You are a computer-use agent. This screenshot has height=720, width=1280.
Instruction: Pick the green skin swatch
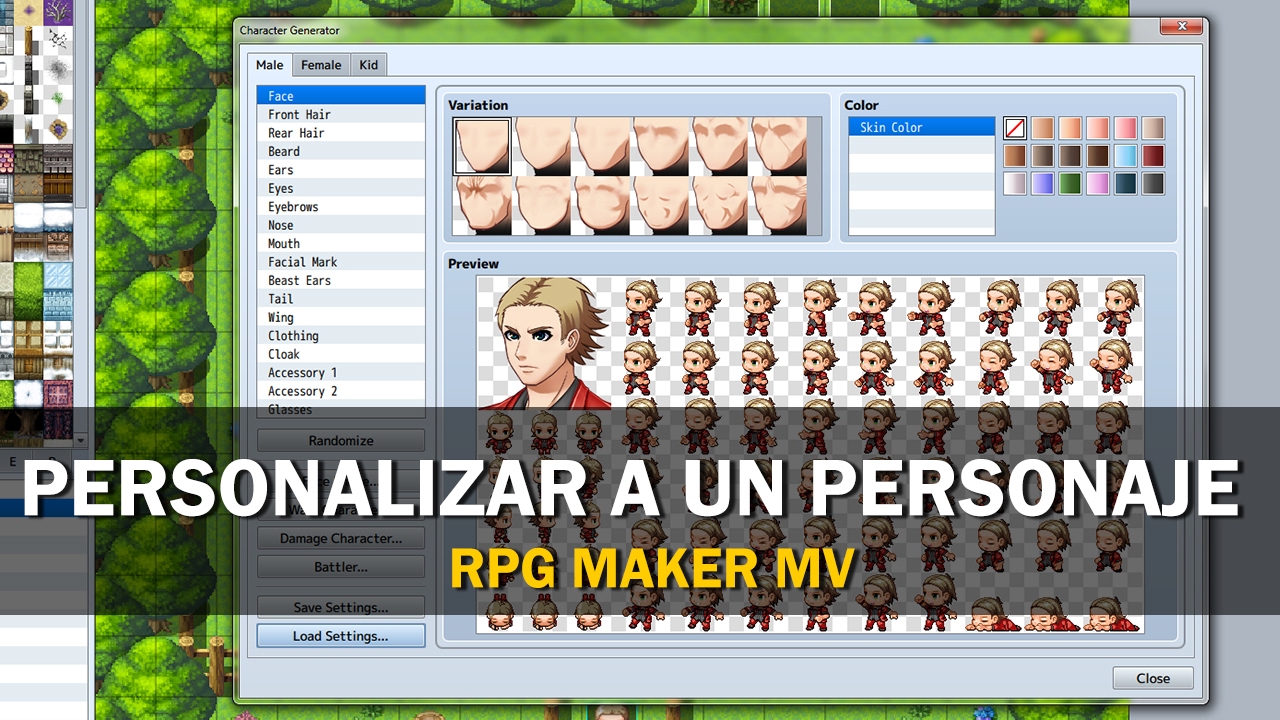[x=1071, y=184]
